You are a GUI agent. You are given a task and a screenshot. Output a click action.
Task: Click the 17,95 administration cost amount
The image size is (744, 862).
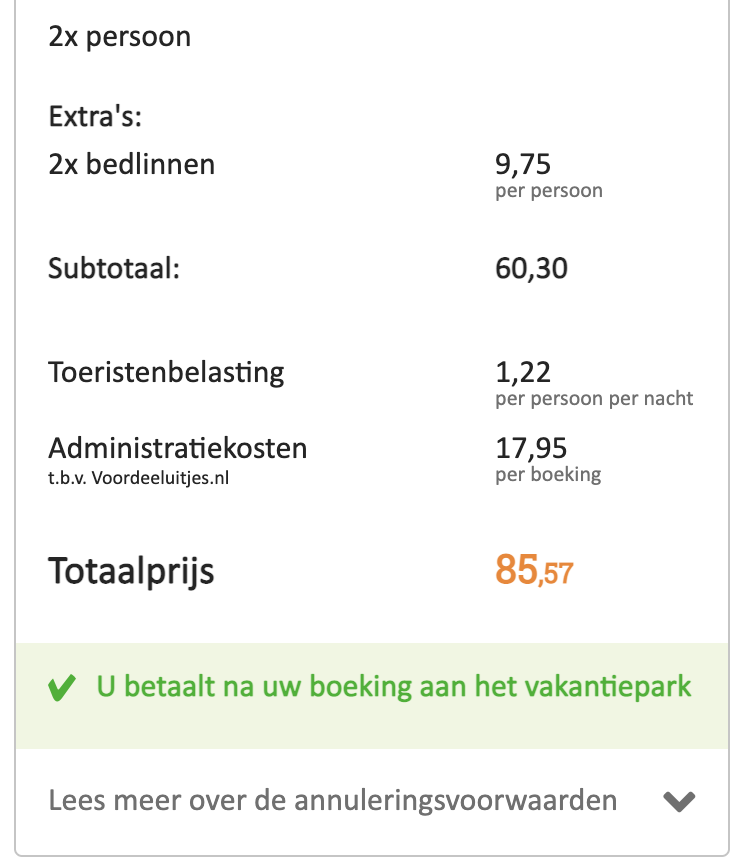[x=531, y=448]
